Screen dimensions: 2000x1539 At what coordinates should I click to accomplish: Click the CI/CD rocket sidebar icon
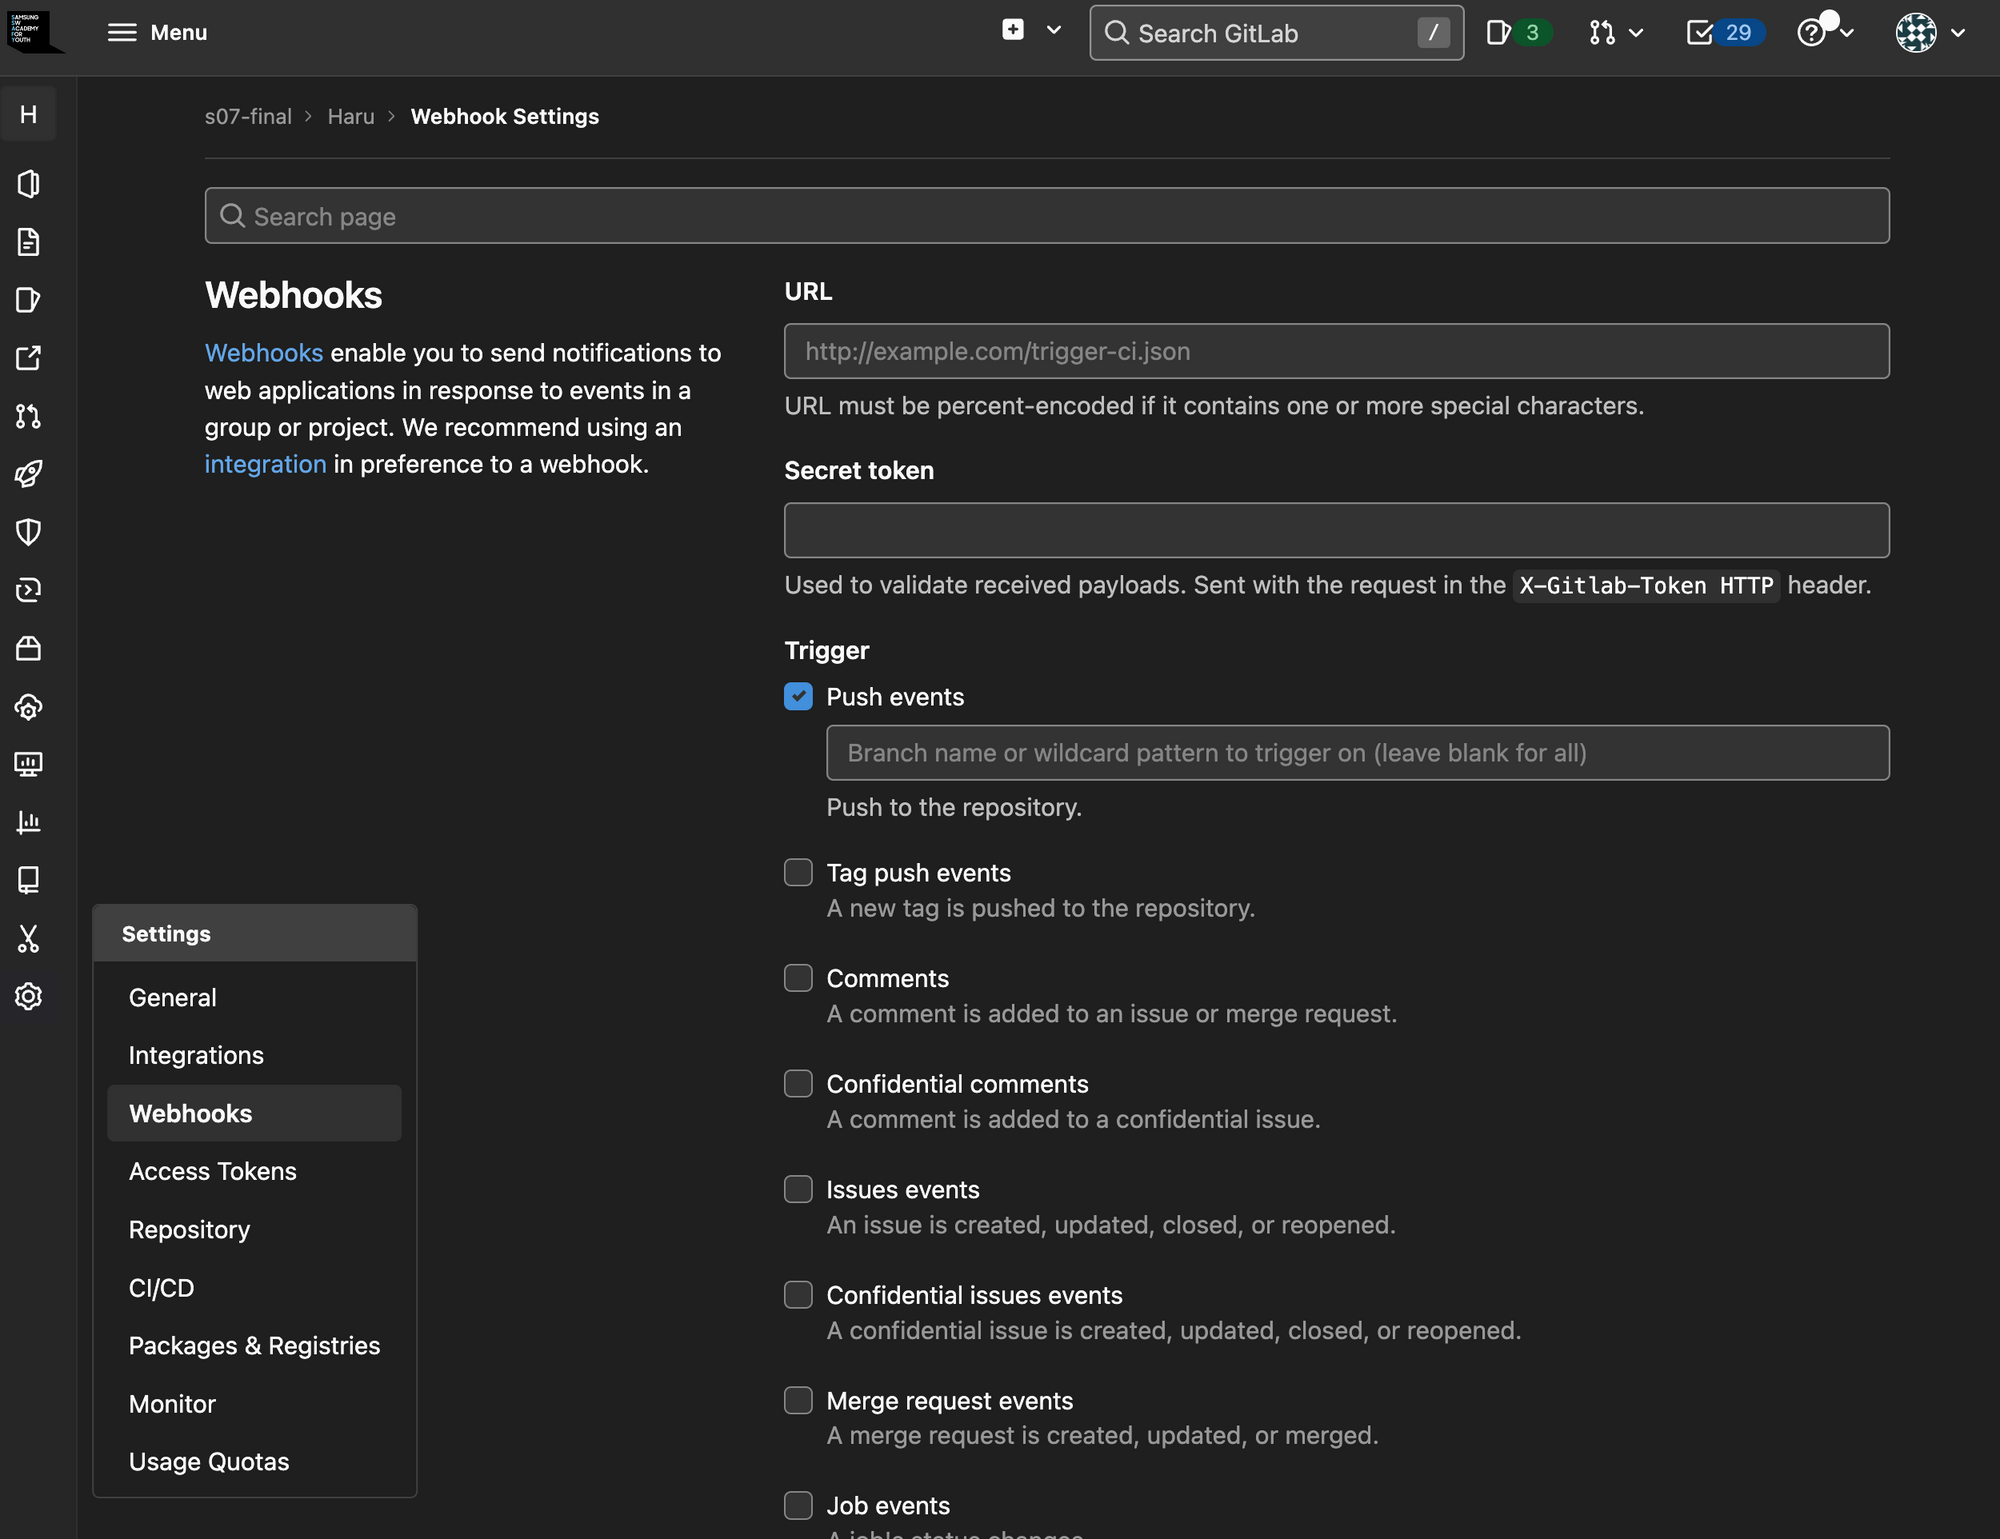(28, 474)
